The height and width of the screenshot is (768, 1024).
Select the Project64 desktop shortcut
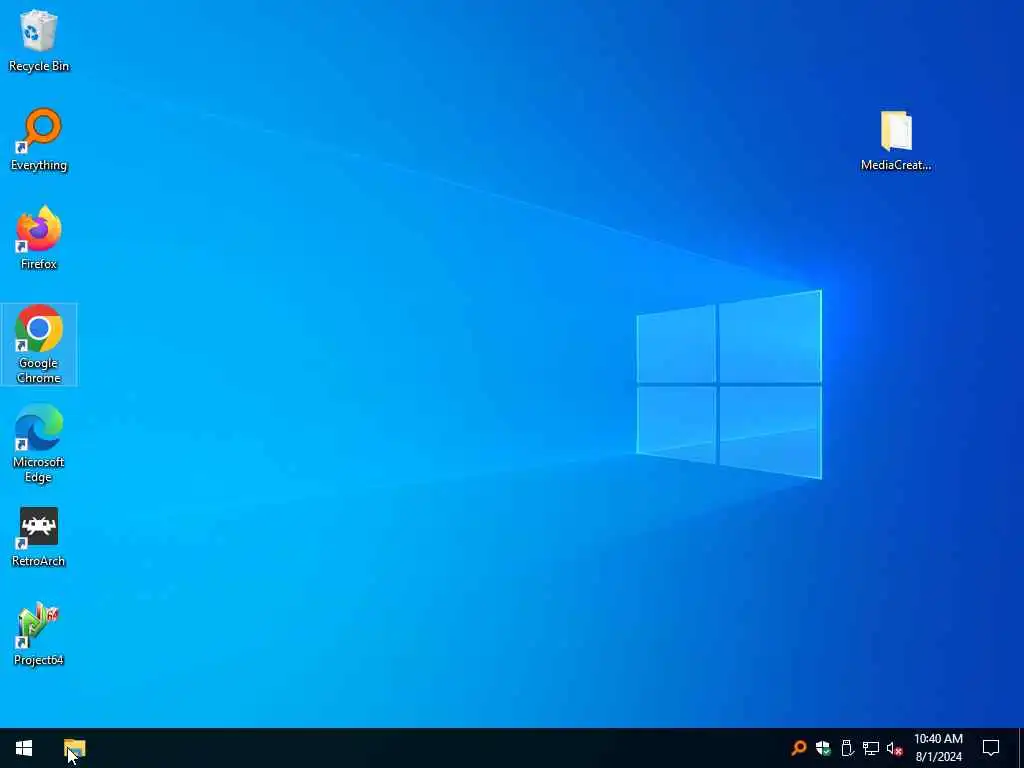coord(39,633)
